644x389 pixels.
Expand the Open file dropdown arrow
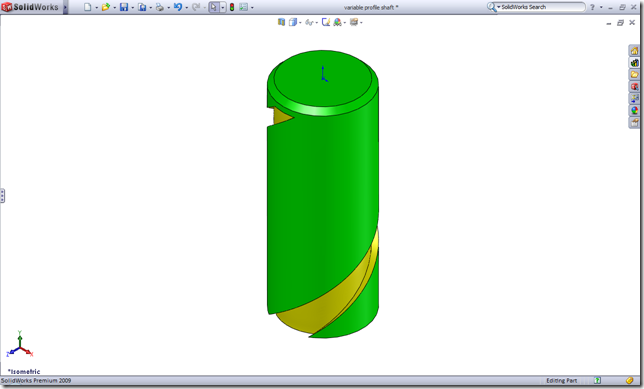click(114, 7)
